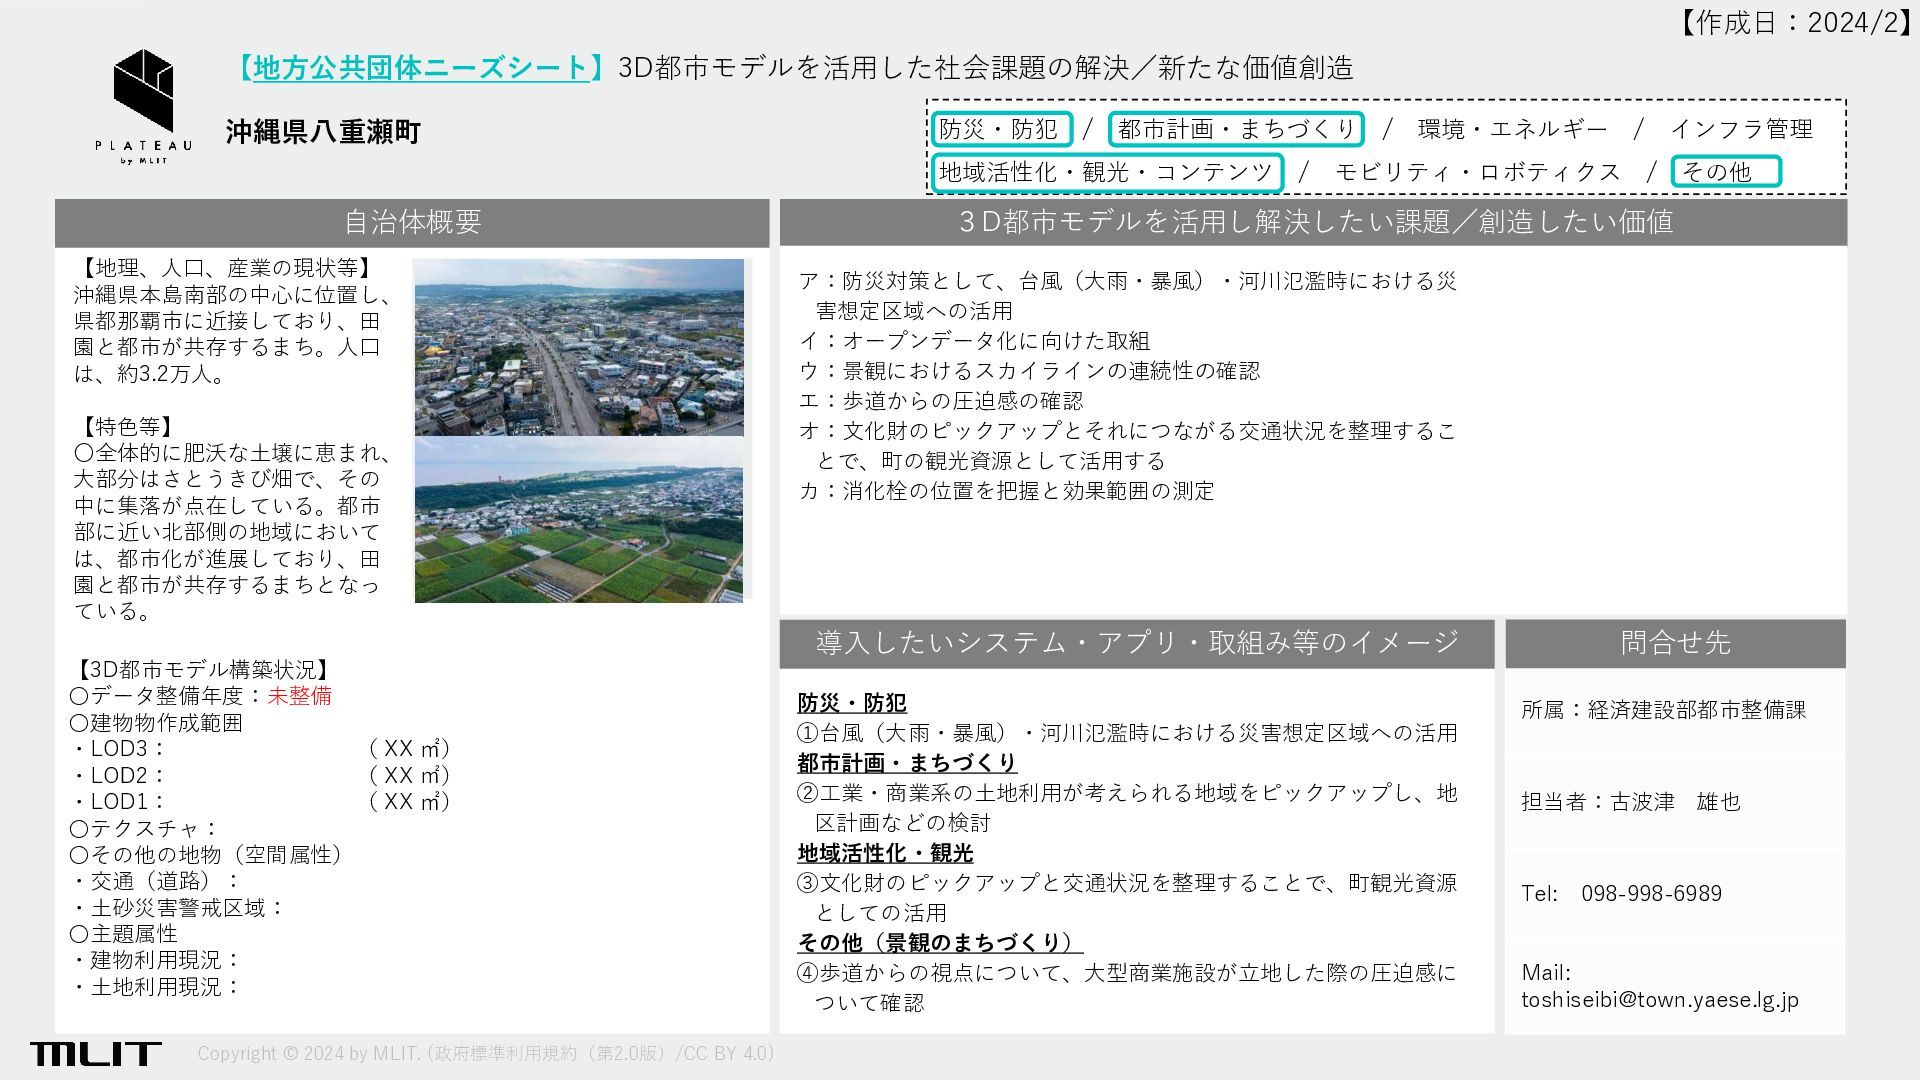The height and width of the screenshot is (1080, 1920).
Task: Click the upper aerial town photo
Action: [579, 347]
